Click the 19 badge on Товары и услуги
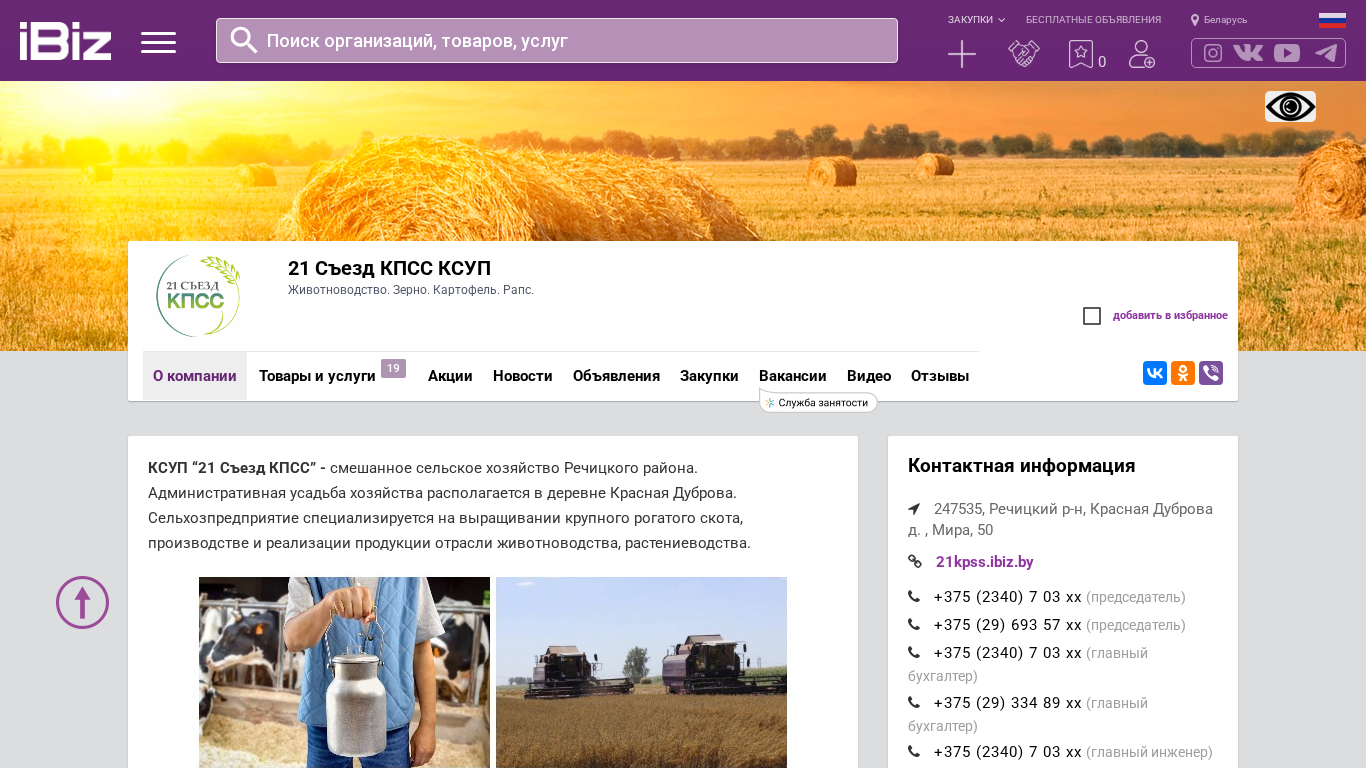 [x=393, y=368]
